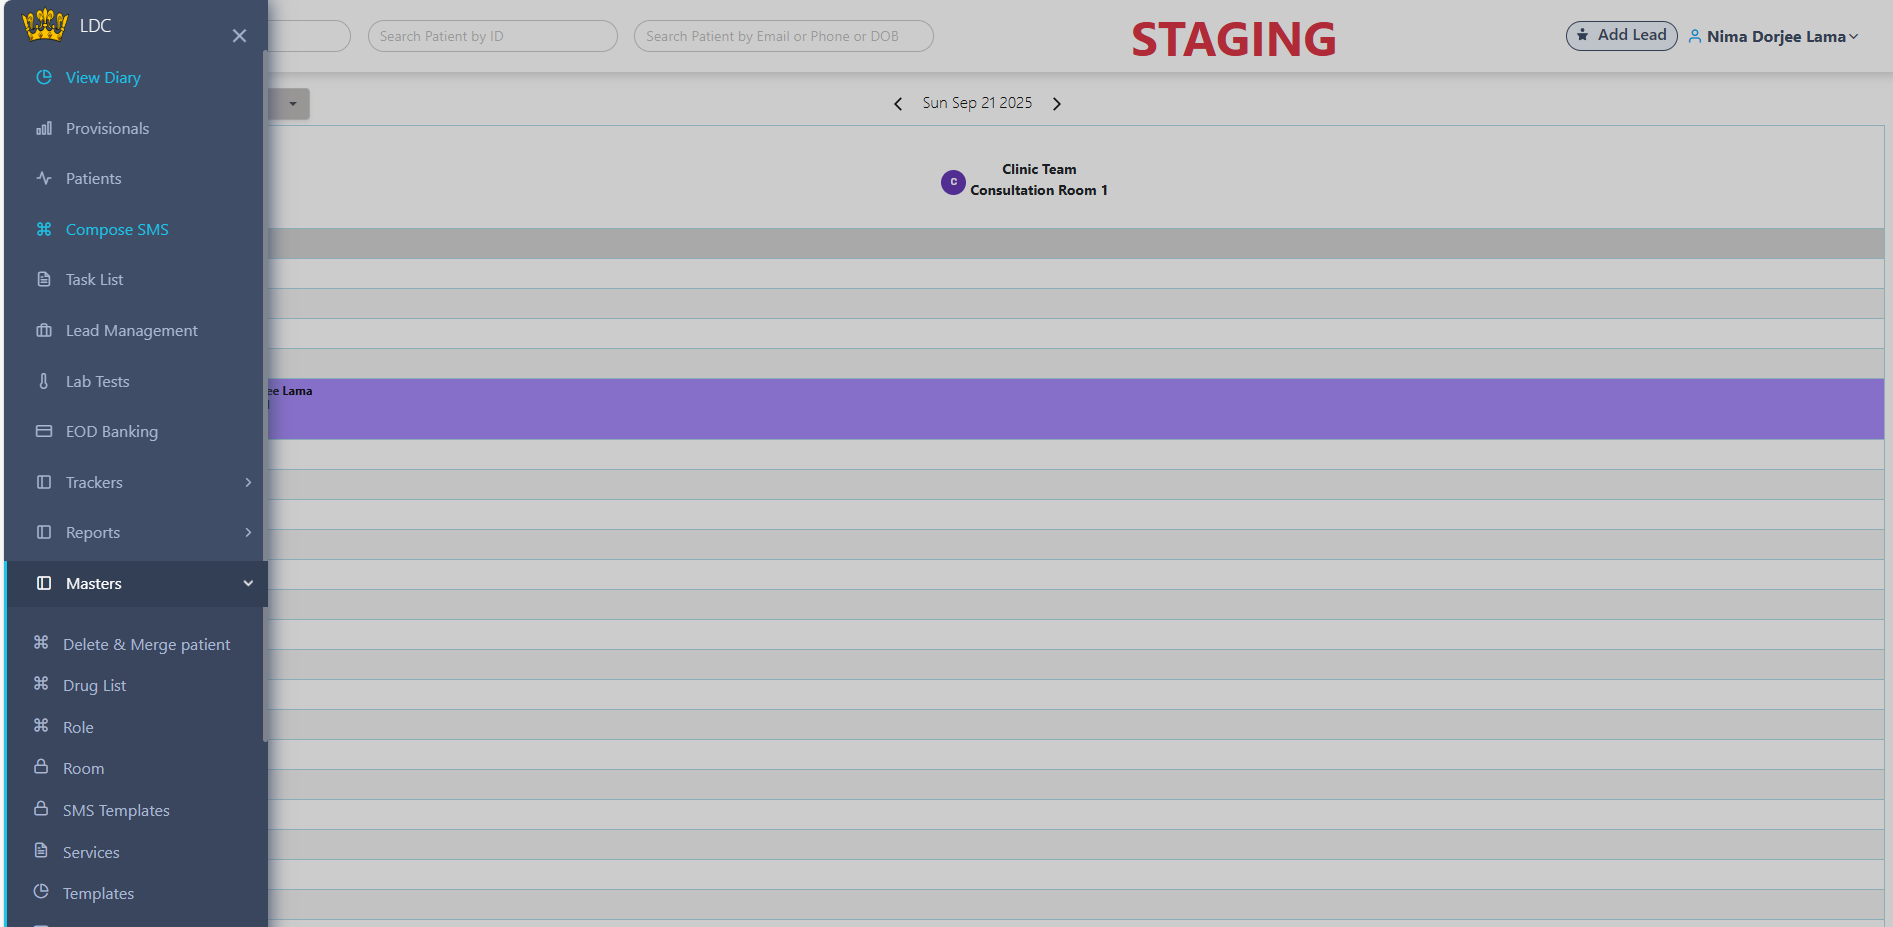This screenshot has width=1893, height=927.
Task: Click the View Diary clock icon
Action: 44,77
